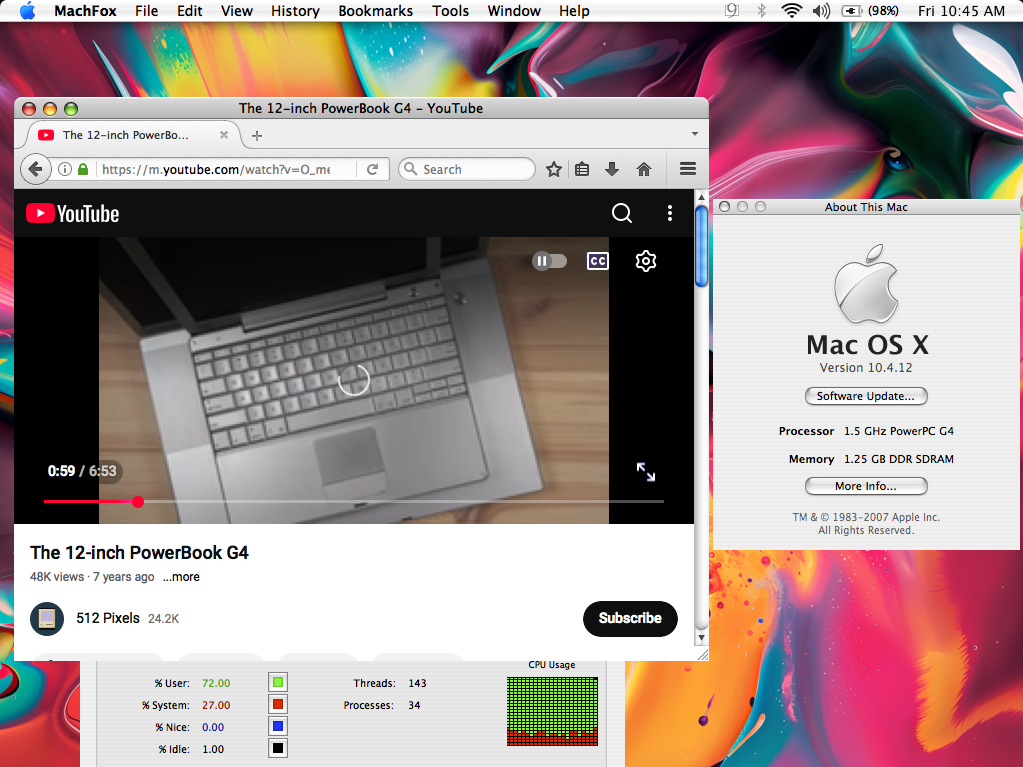The height and width of the screenshot is (767, 1023).
Task: Click the green User color swatch
Action: [278, 682]
